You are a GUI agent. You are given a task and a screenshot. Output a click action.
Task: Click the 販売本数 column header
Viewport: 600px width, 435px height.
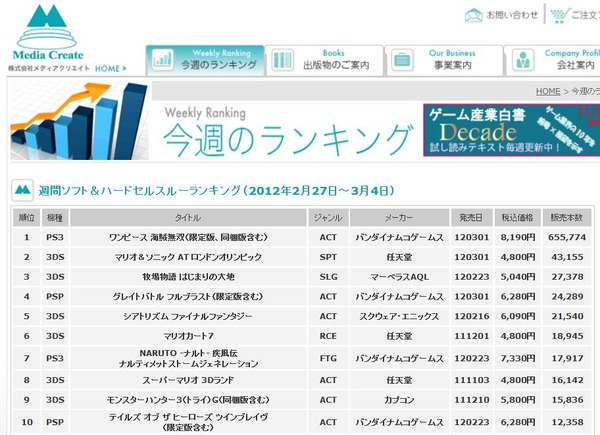[x=567, y=218]
